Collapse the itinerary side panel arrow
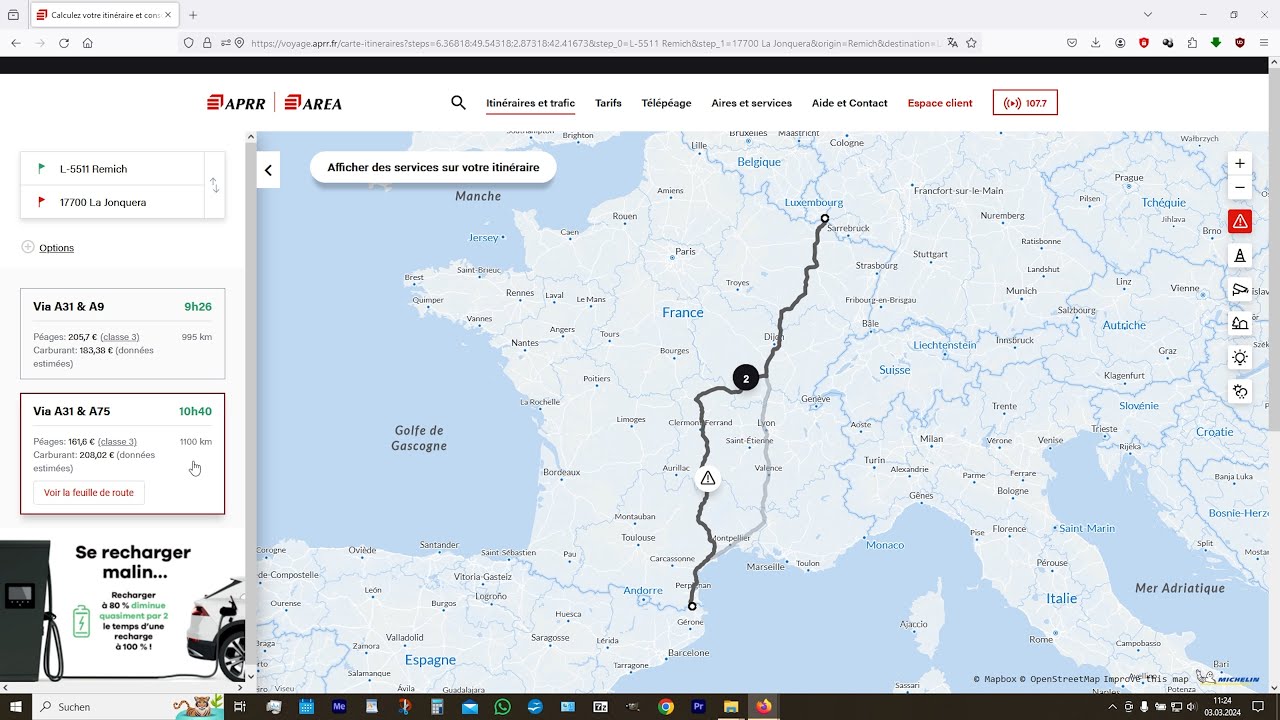Image resolution: width=1280 pixels, height=720 pixels. 268,170
